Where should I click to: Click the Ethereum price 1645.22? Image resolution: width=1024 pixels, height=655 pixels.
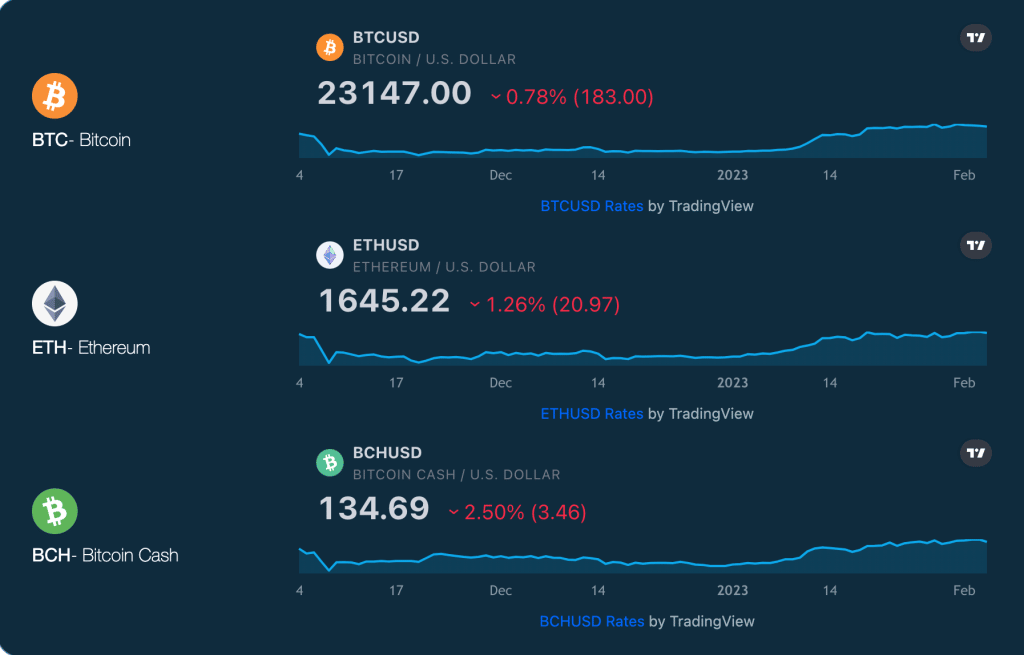(385, 300)
